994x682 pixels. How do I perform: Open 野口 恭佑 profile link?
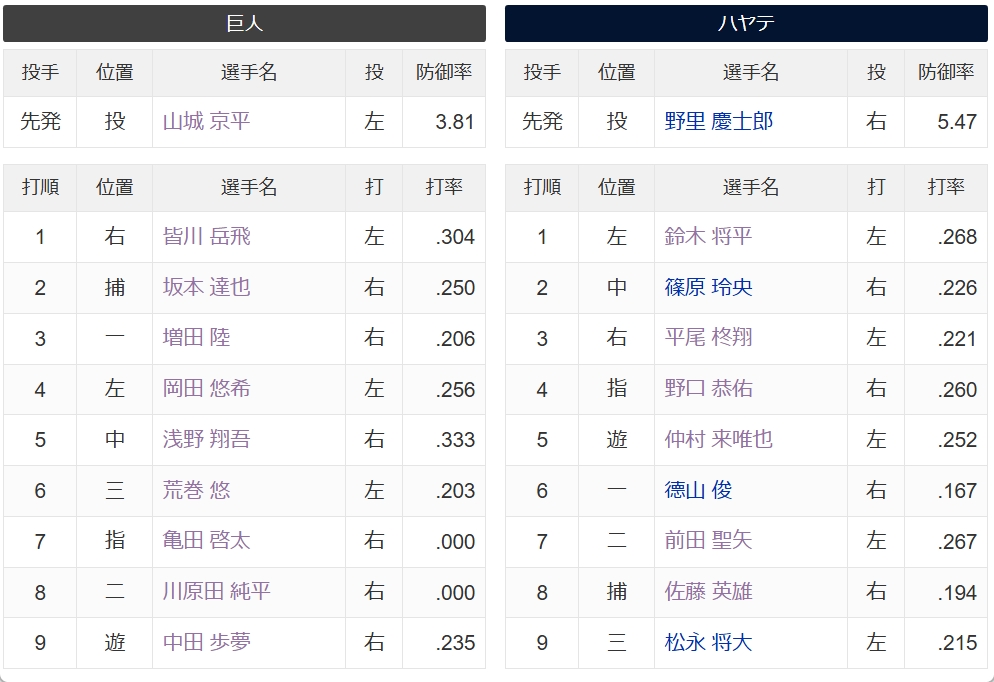pyautogui.click(x=709, y=389)
